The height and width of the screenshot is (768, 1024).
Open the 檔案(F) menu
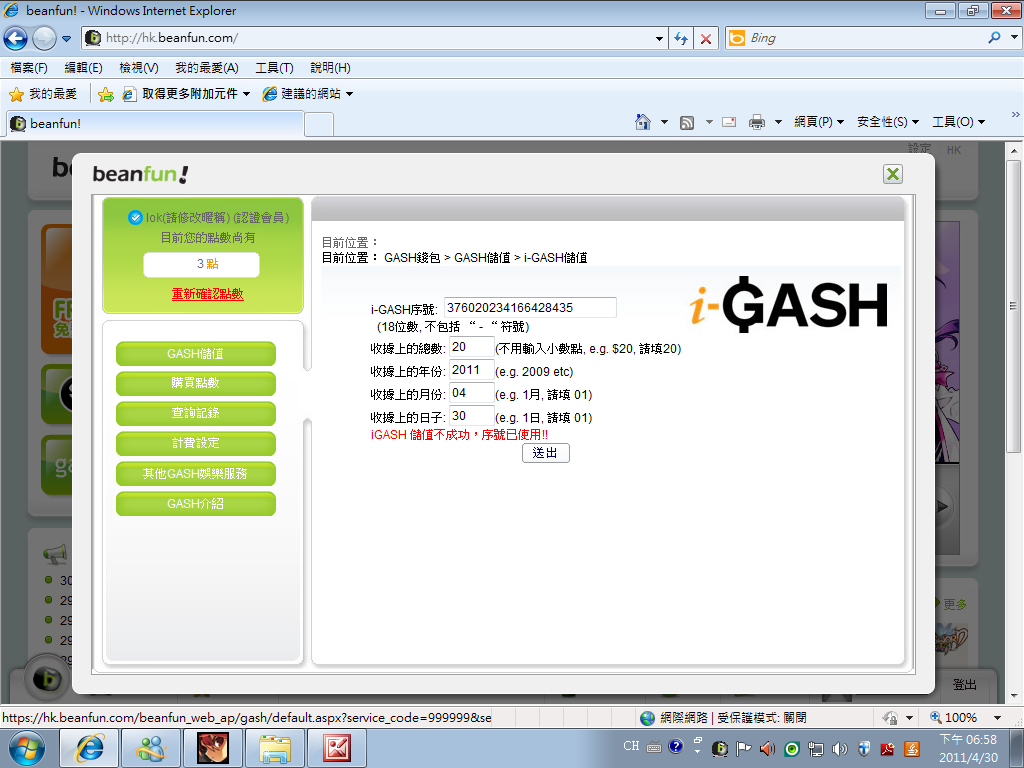point(29,68)
